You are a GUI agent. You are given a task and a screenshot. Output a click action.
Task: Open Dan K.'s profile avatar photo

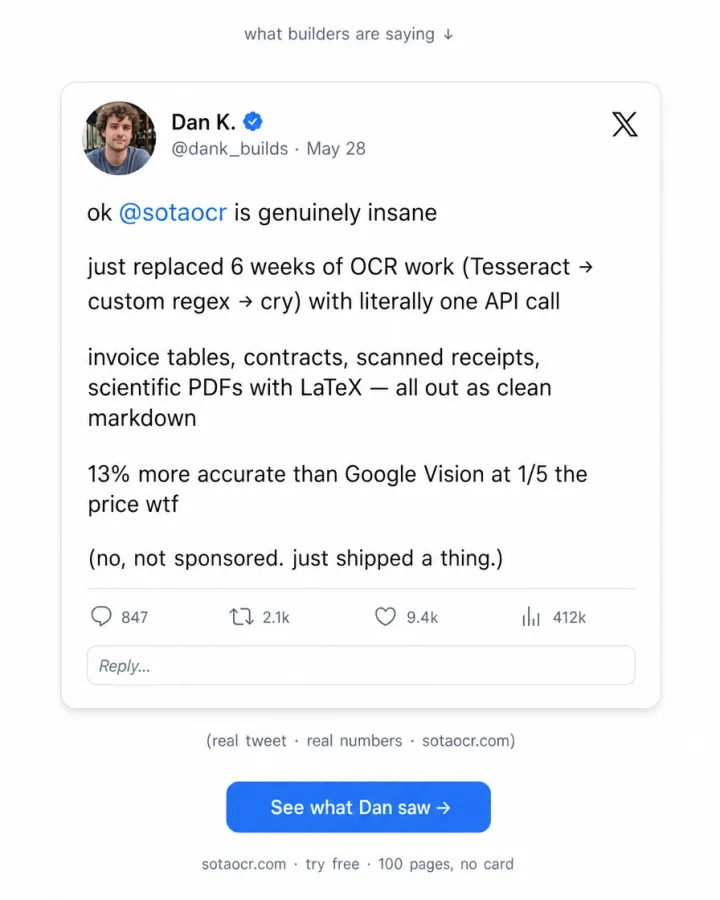pos(119,138)
